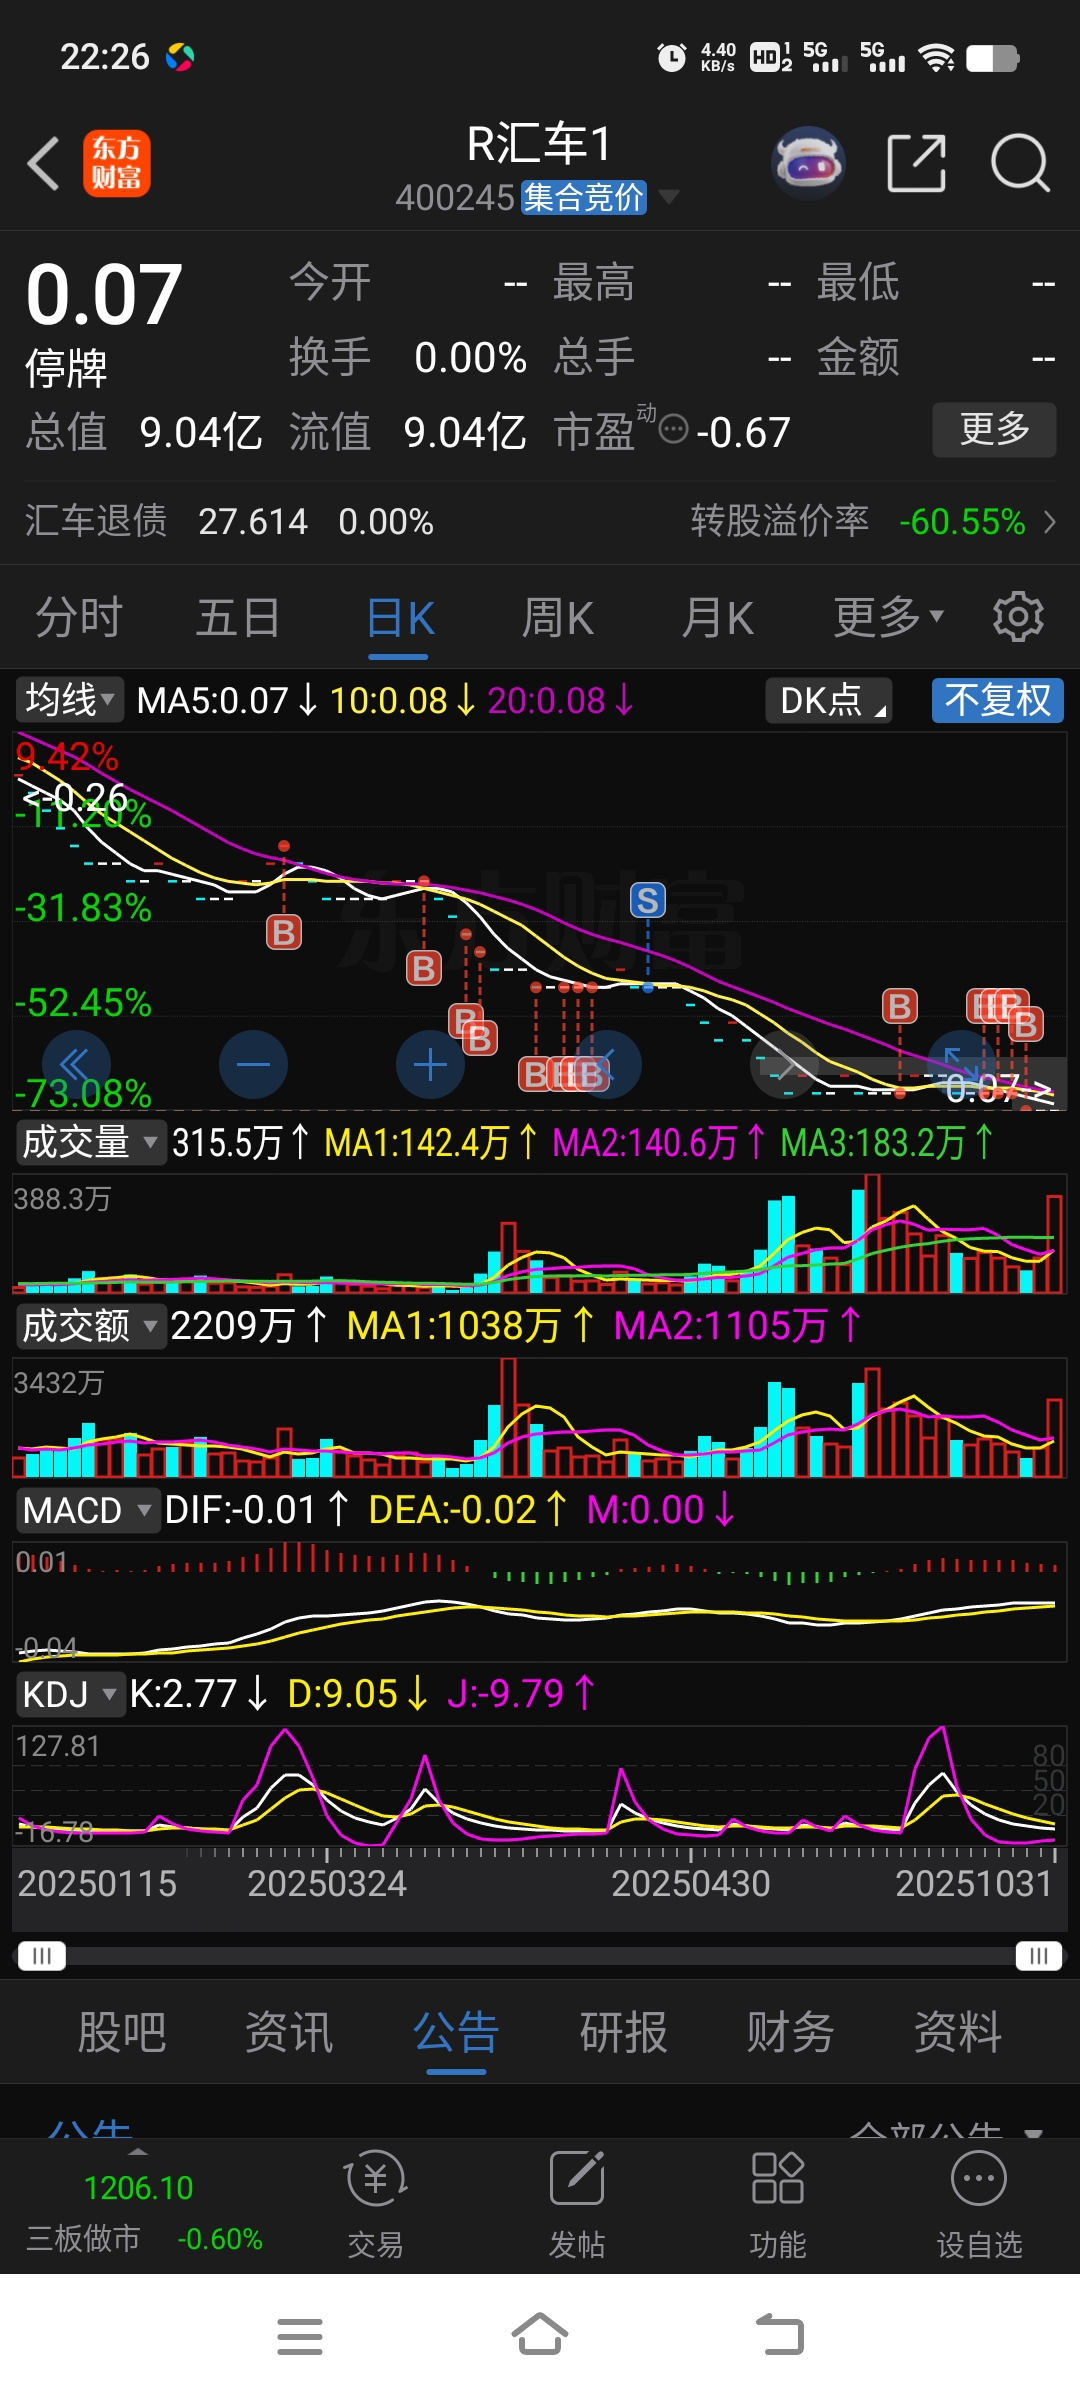Expand the 集合竞价 dropdown arrow

pos(668,196)
